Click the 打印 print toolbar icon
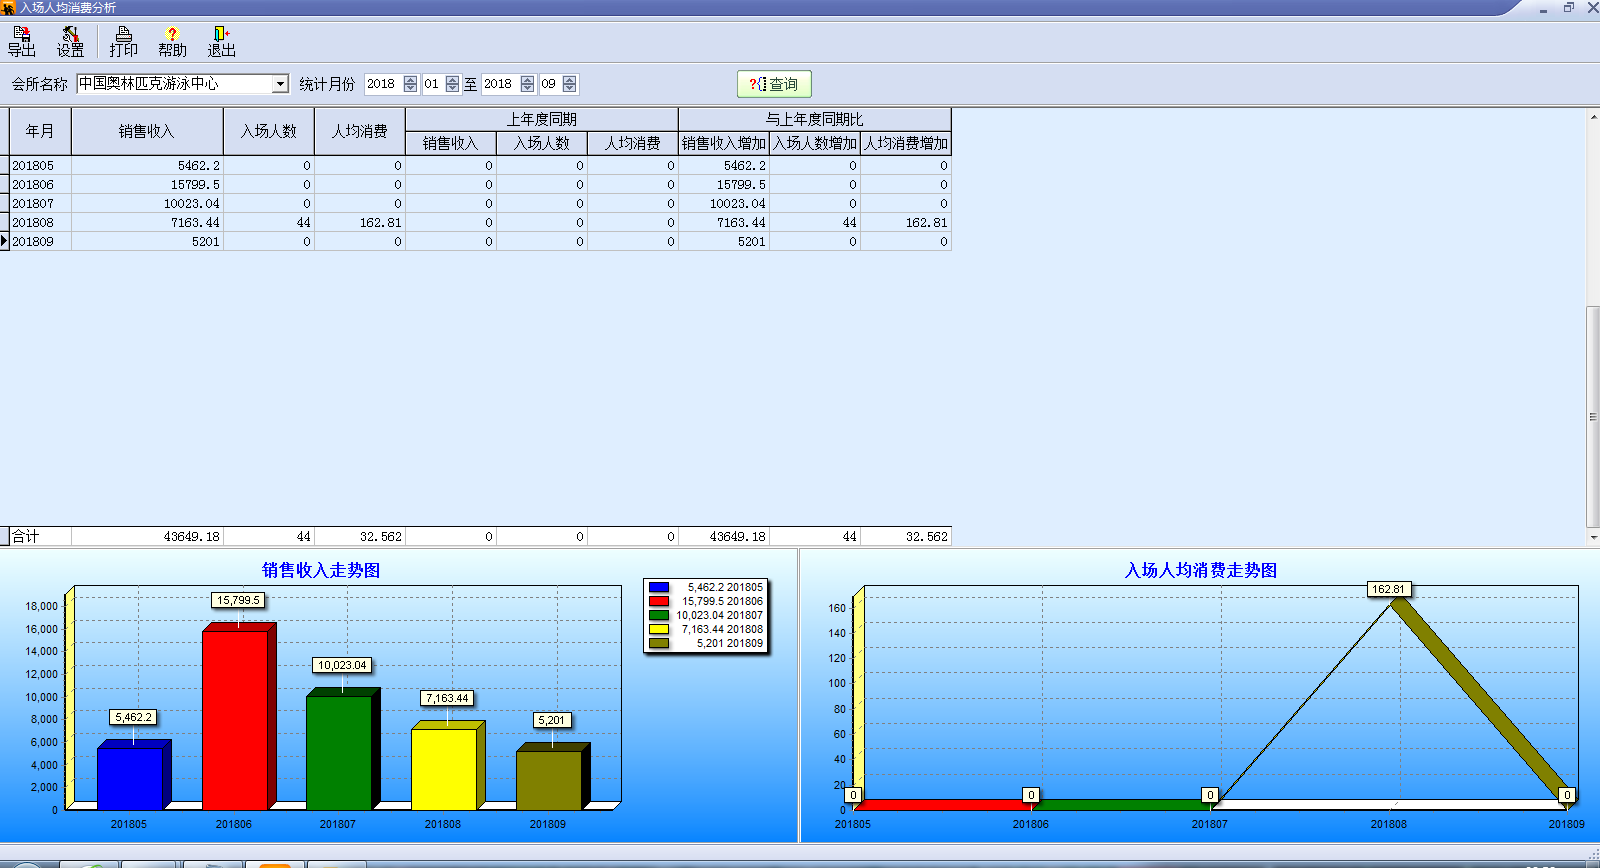The image size is (1600, 868). point(123,42)
